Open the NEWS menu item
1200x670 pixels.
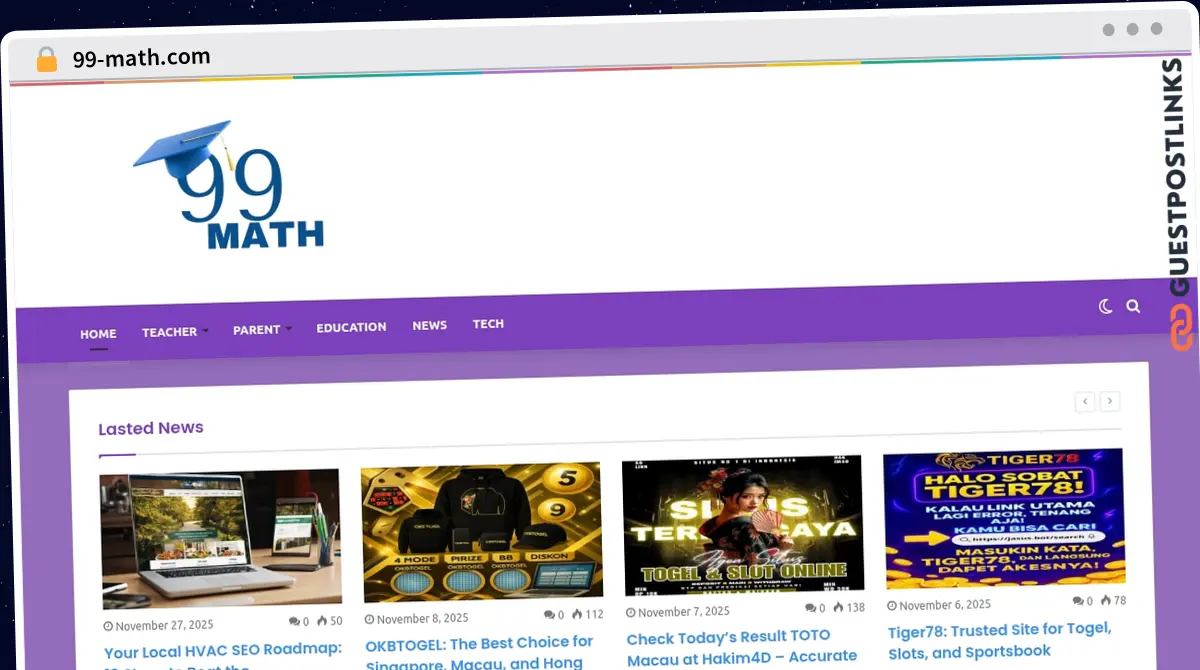(429, 325)
